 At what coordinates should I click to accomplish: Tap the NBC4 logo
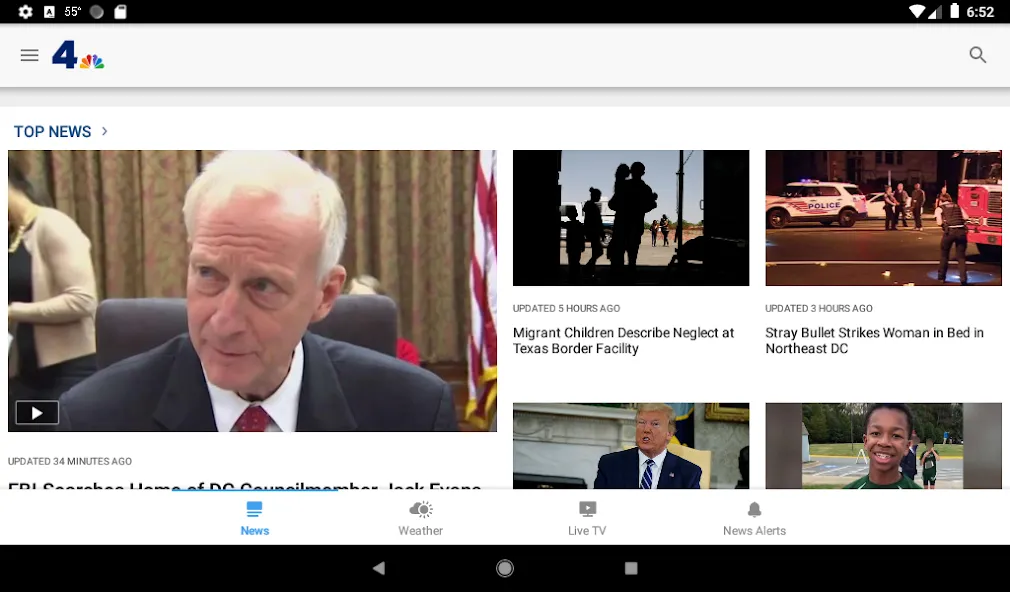pyautogui.click(x=78, y=55)
